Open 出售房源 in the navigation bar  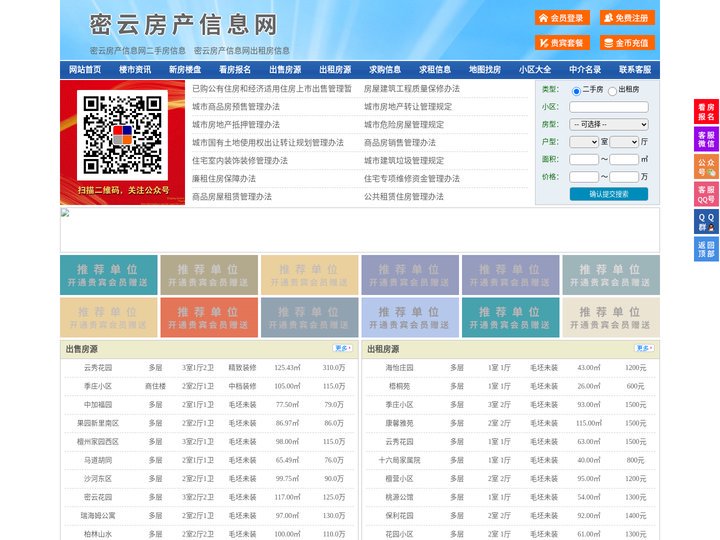pyautogui.click(x=285, y=70)
